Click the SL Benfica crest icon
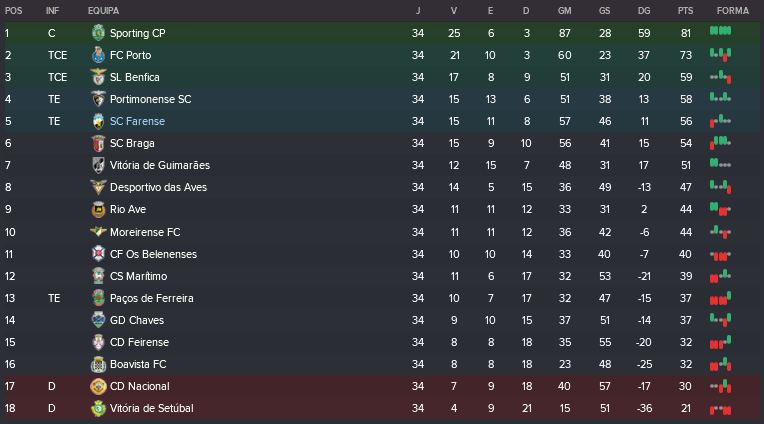The width and height of the screenshot is (764, 424). [98, 77]
